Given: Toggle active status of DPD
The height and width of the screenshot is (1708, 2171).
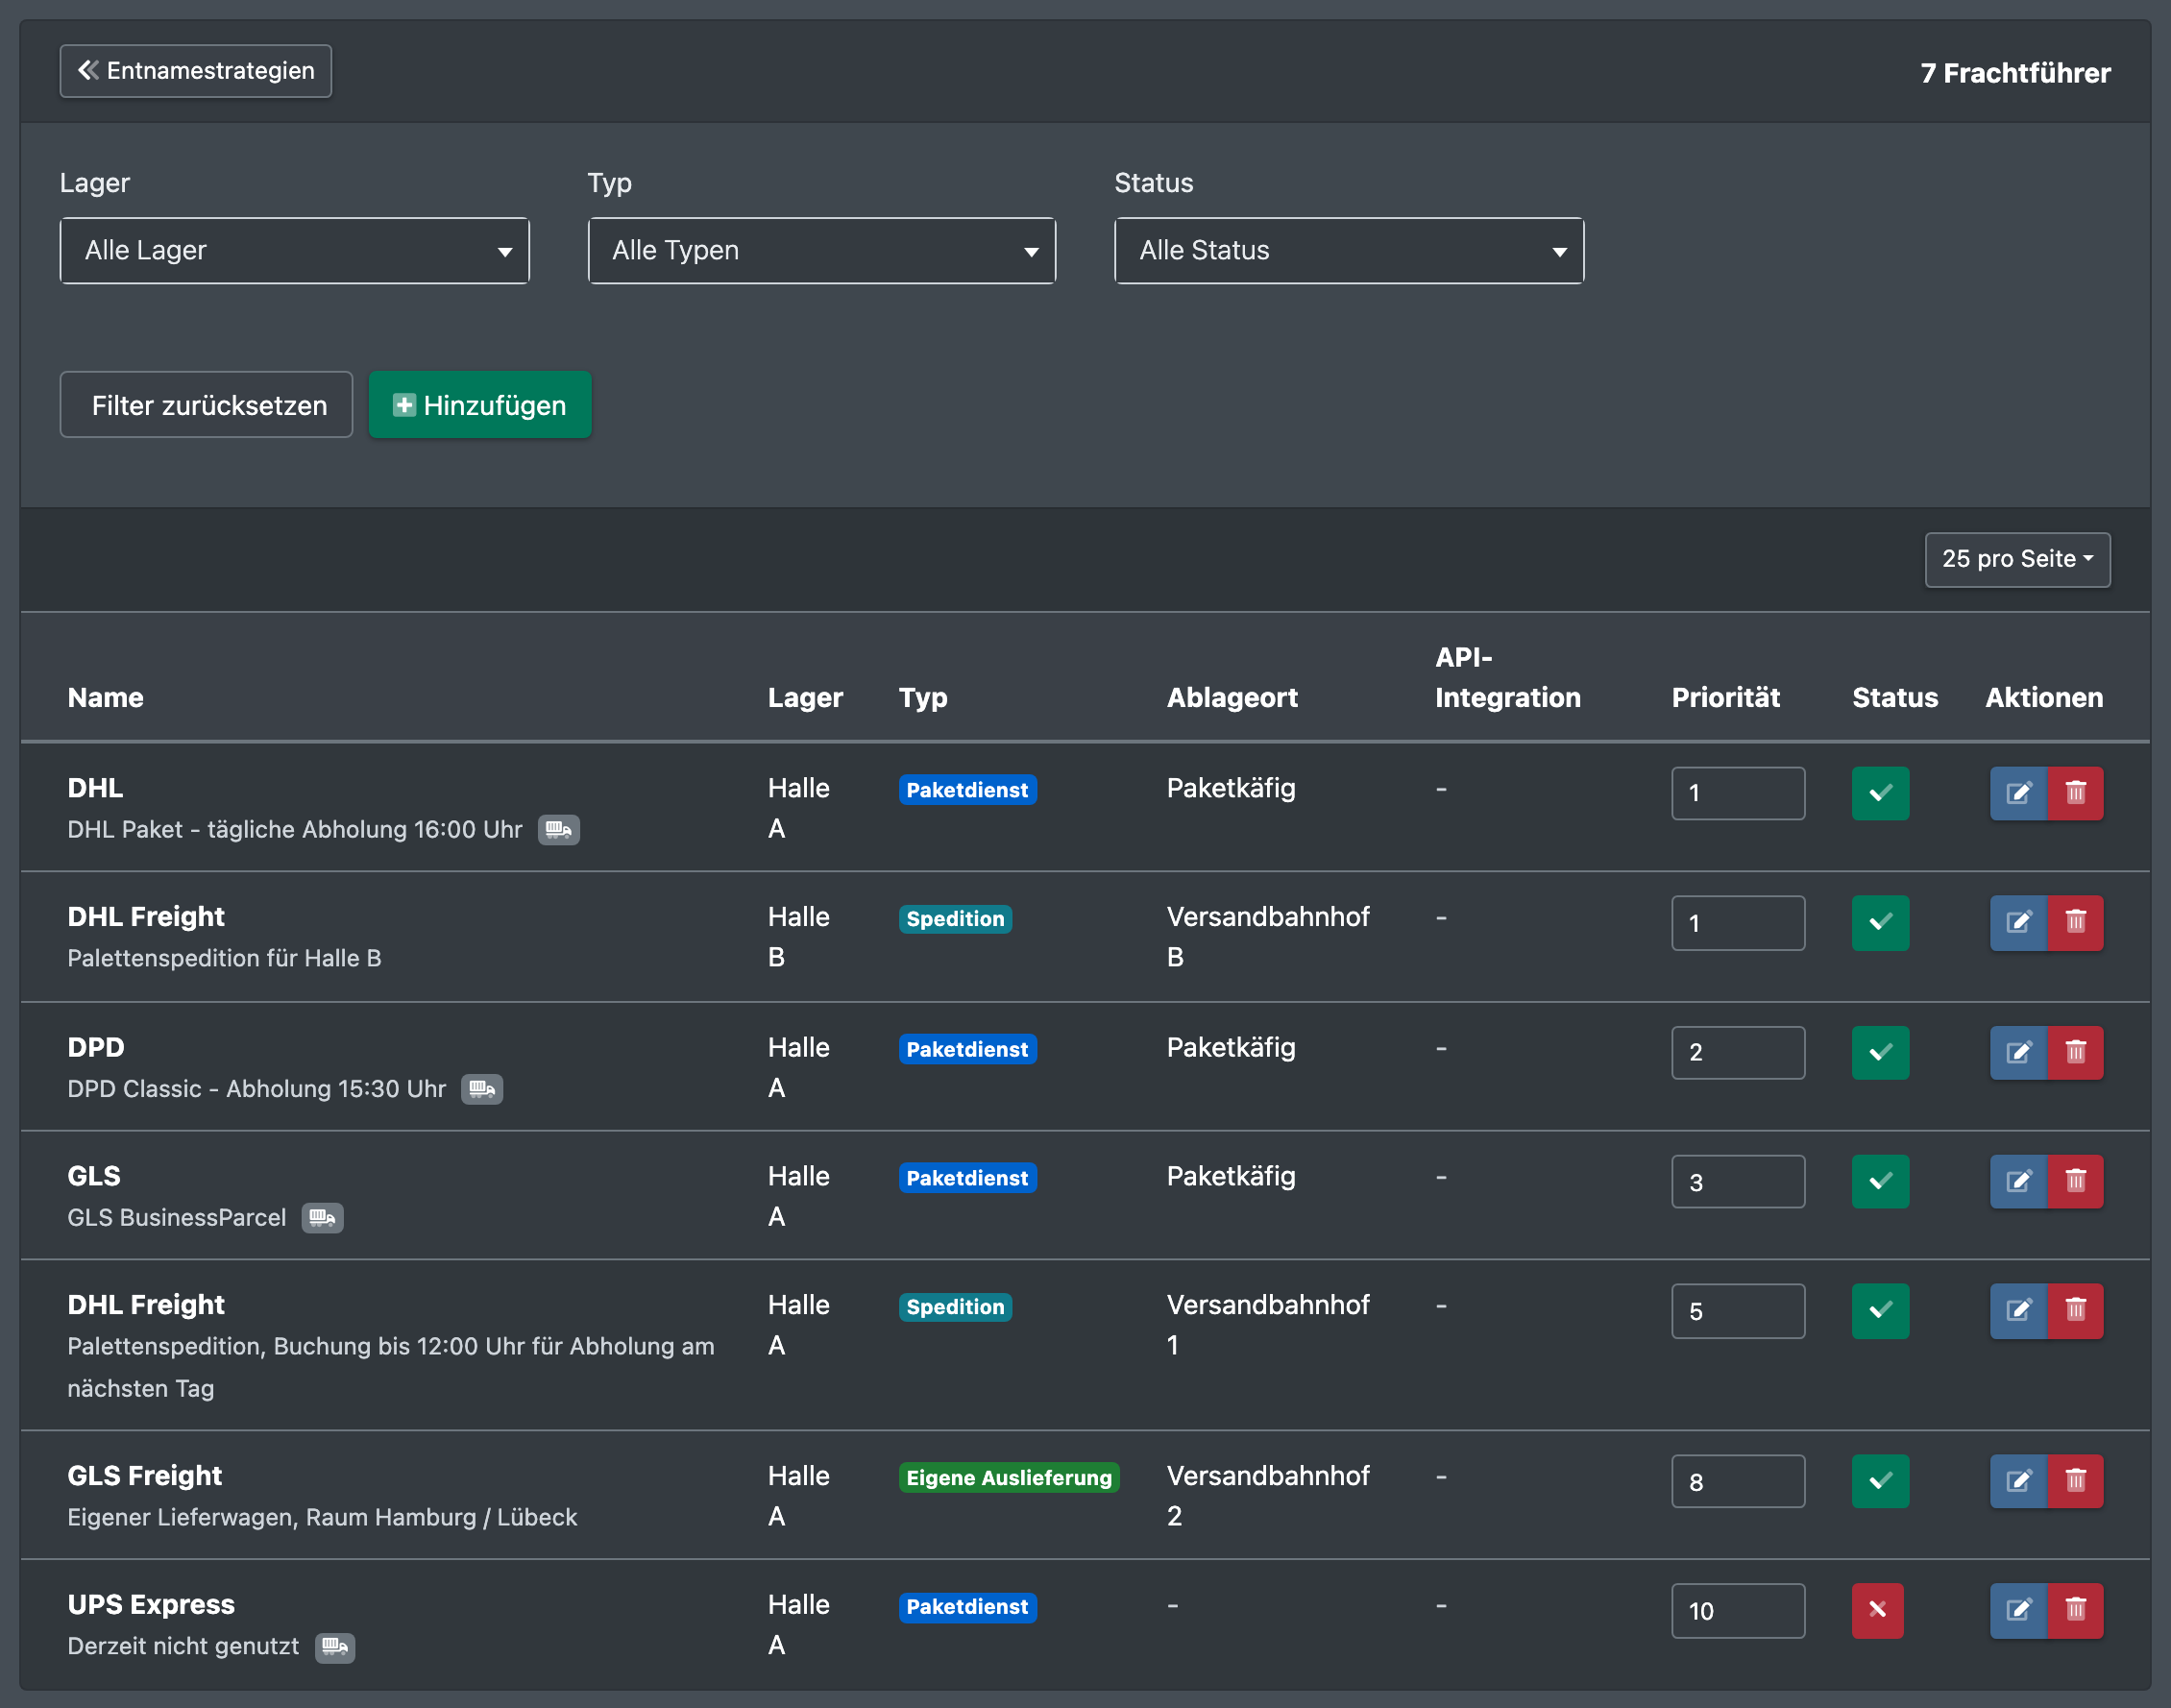Looking at the screenshot, I should 1880,1052.
